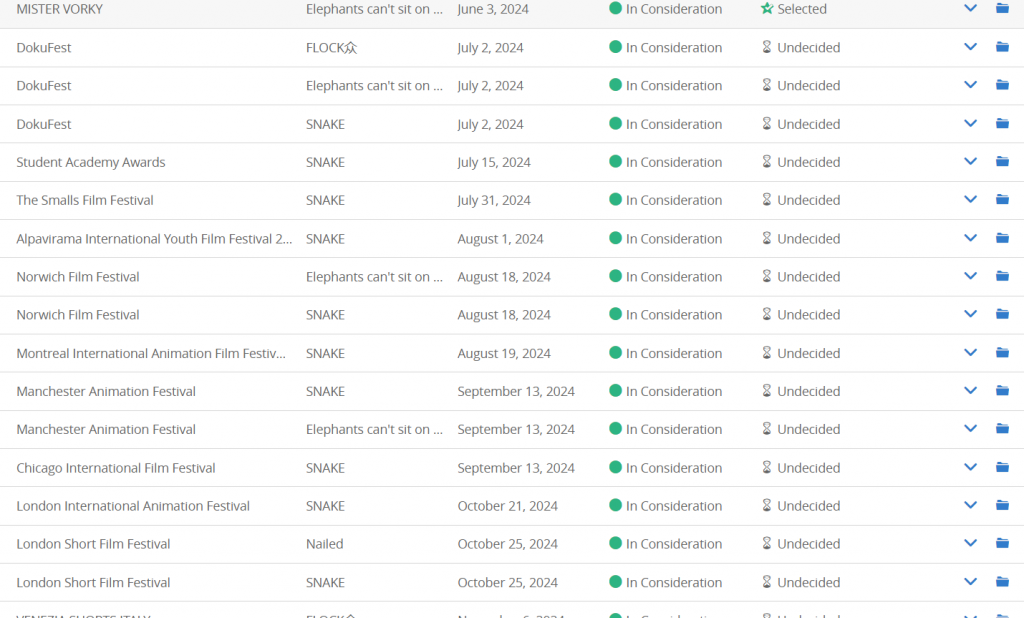Open folder icon for DokuFest Elephants submission
Viewport: 1024px width, 618px height.
coord(1002,84)
